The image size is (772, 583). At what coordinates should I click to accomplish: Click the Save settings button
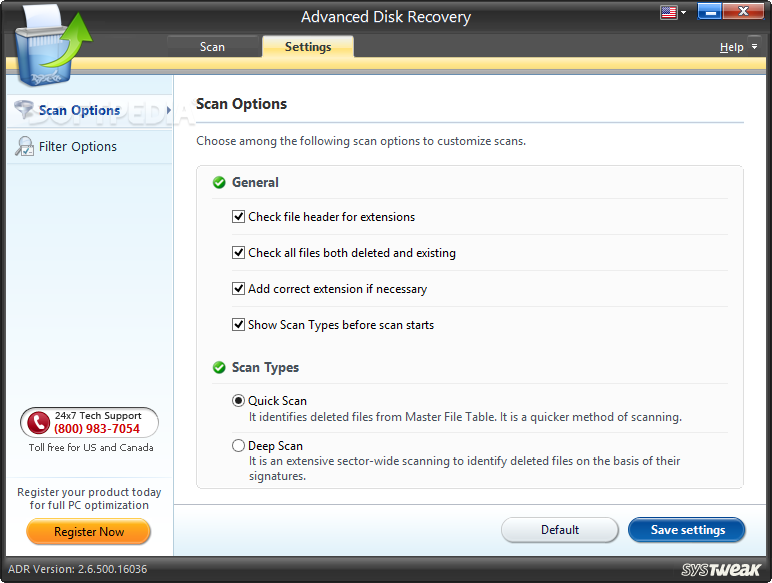pyautogui.click(x=687, y=530)
